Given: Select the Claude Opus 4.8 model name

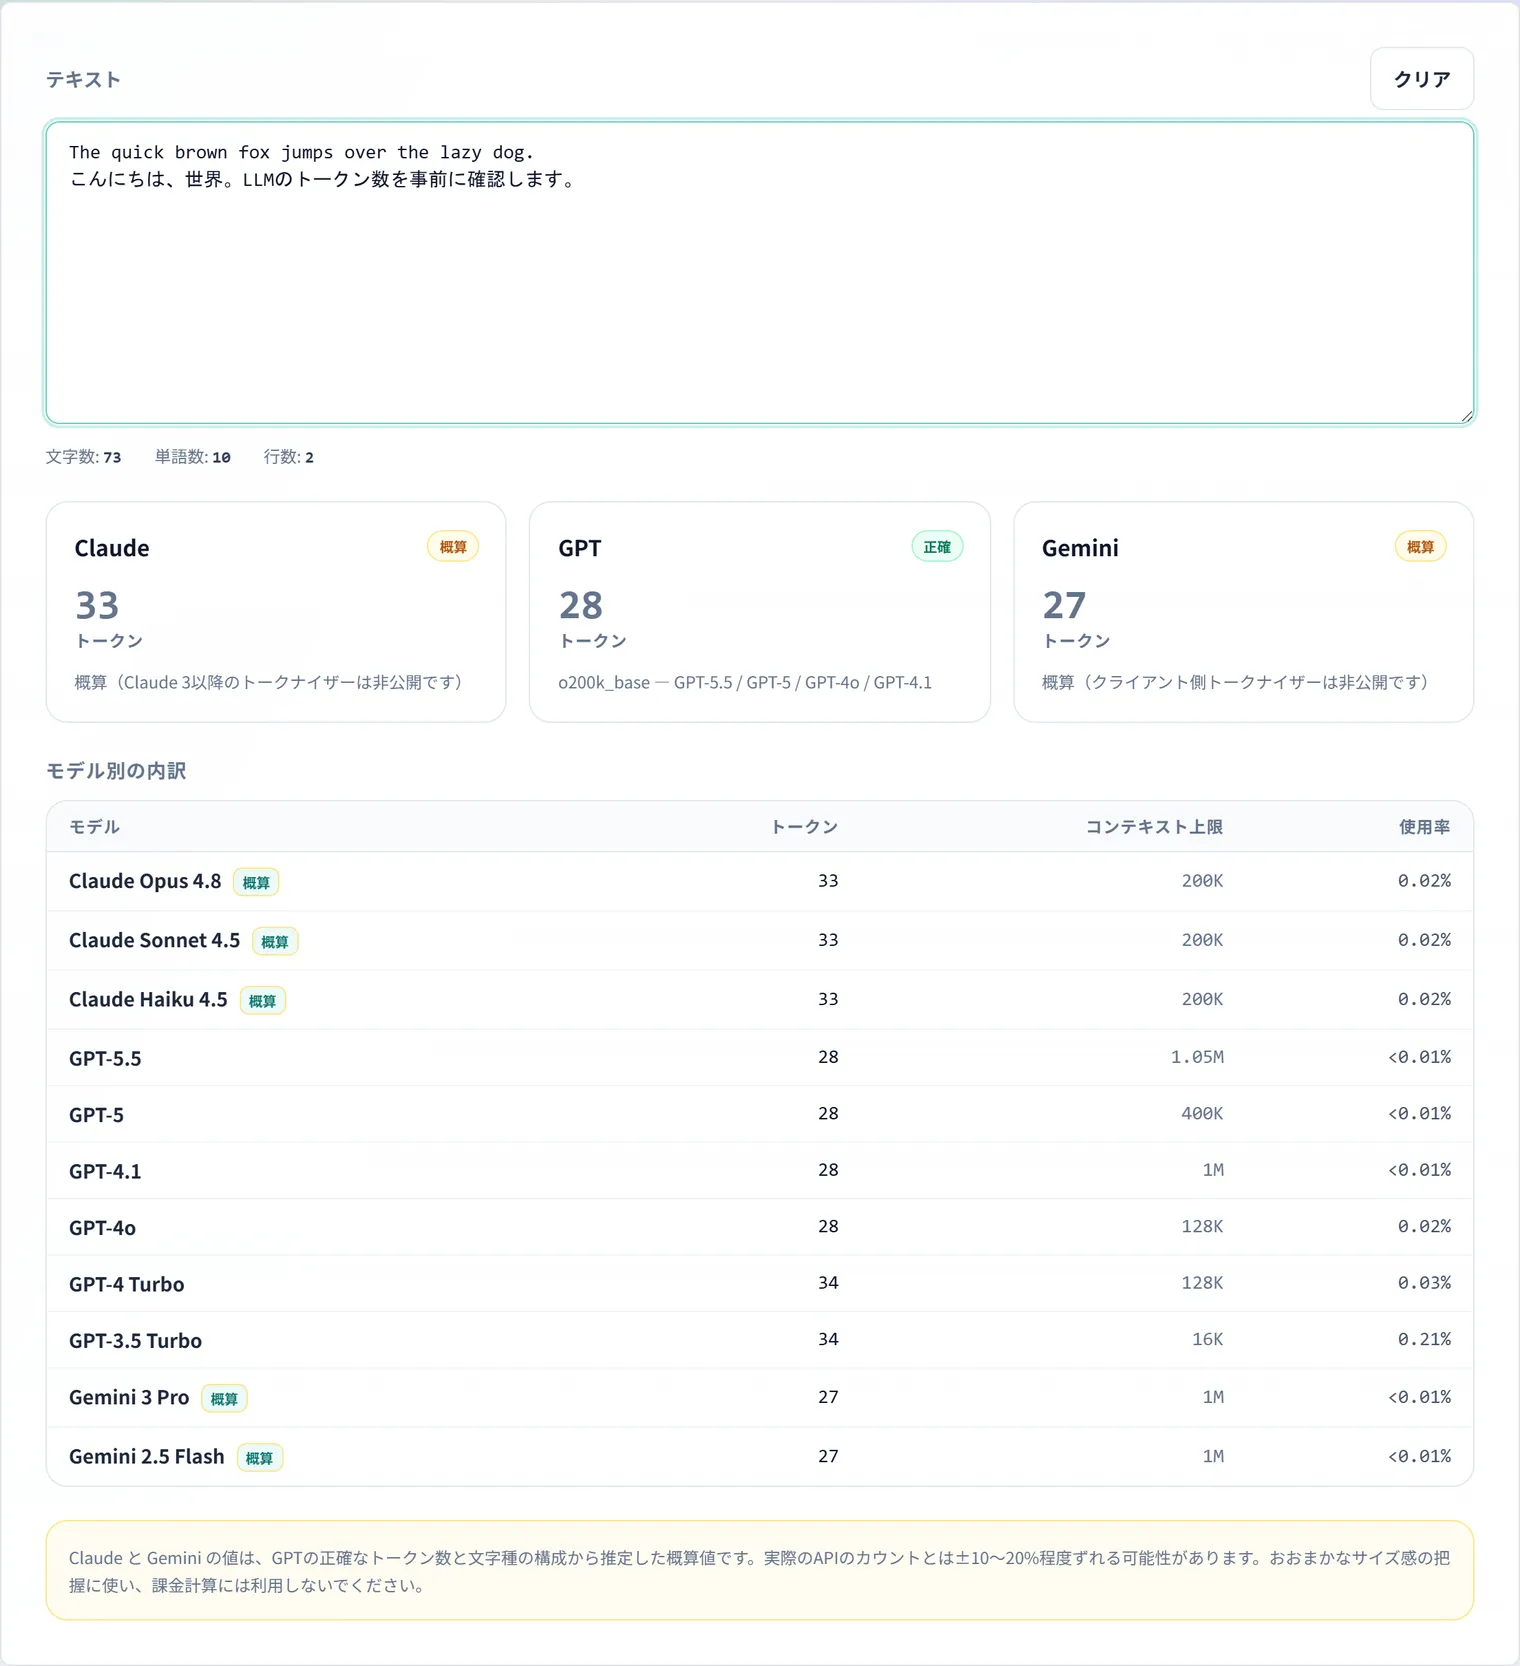Looking at the screenshot, I should click(145, 881).
